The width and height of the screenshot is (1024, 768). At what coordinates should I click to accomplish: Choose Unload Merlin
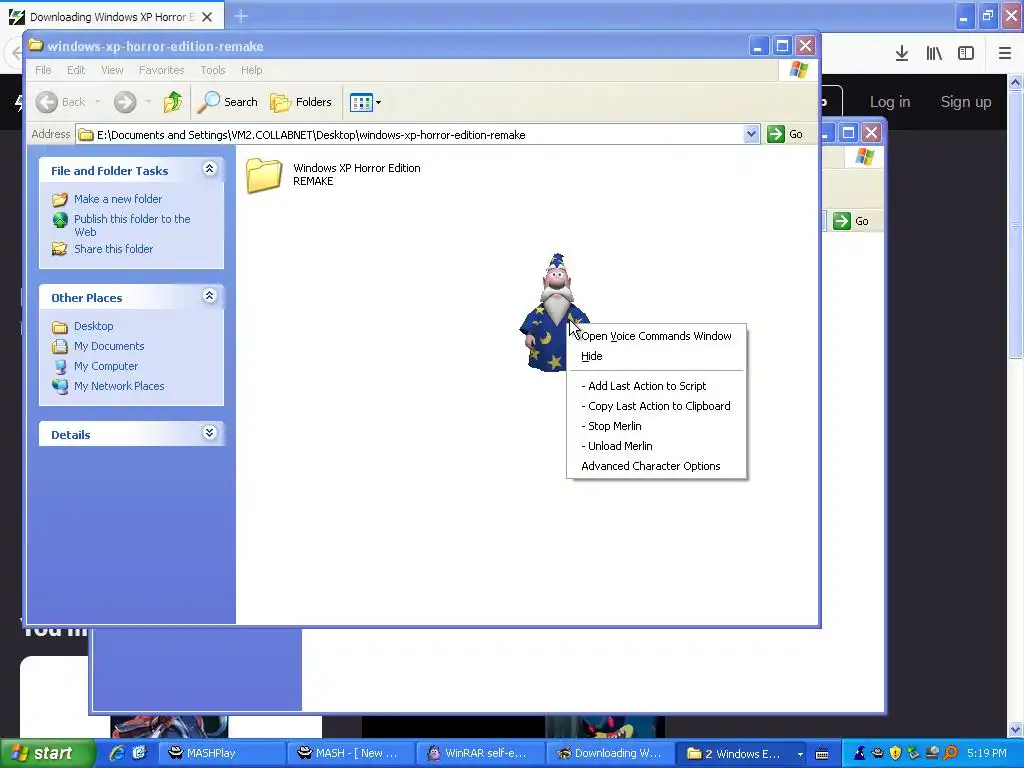656,447
